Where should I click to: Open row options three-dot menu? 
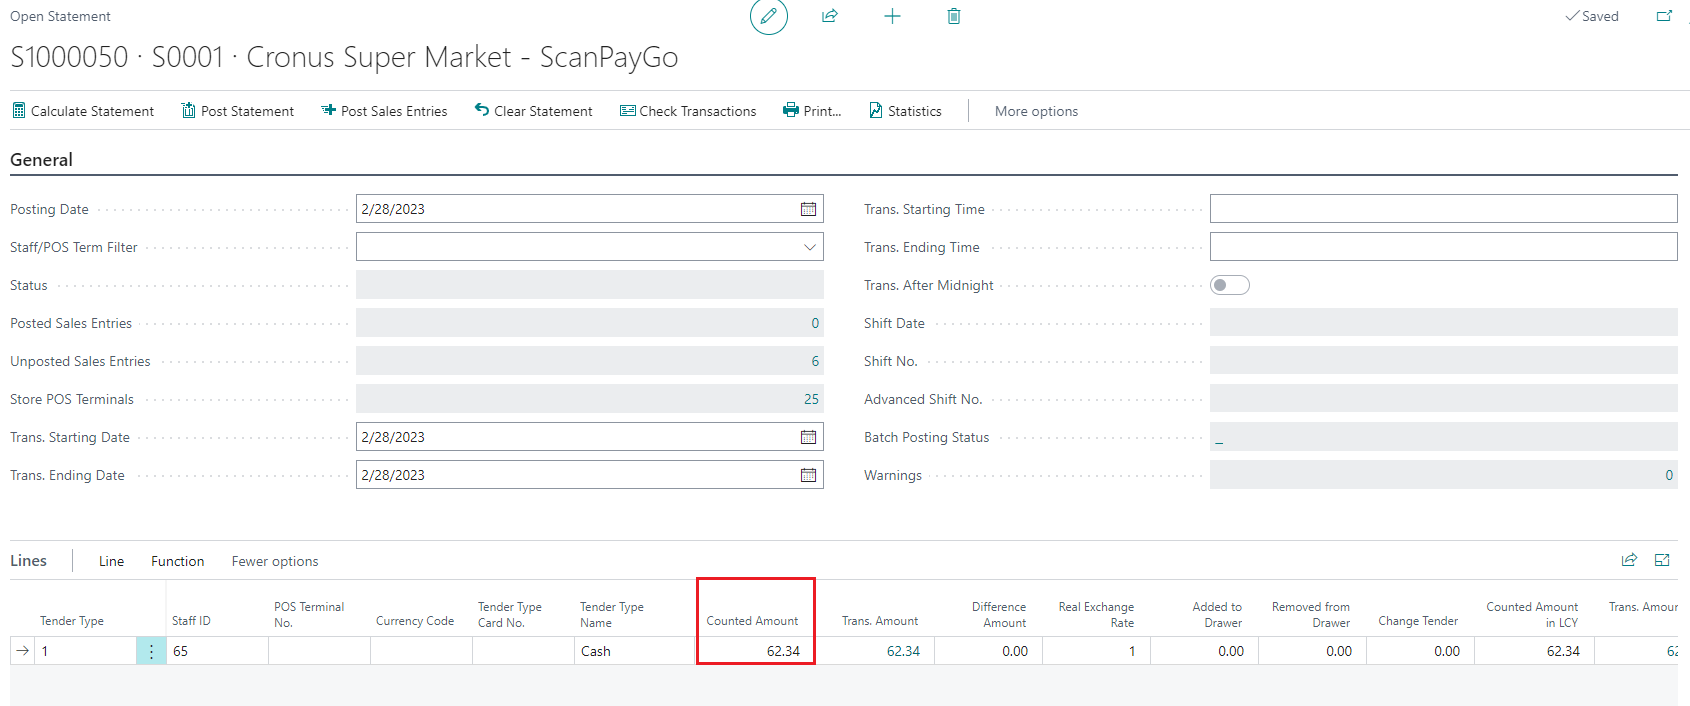click(151, 651)
